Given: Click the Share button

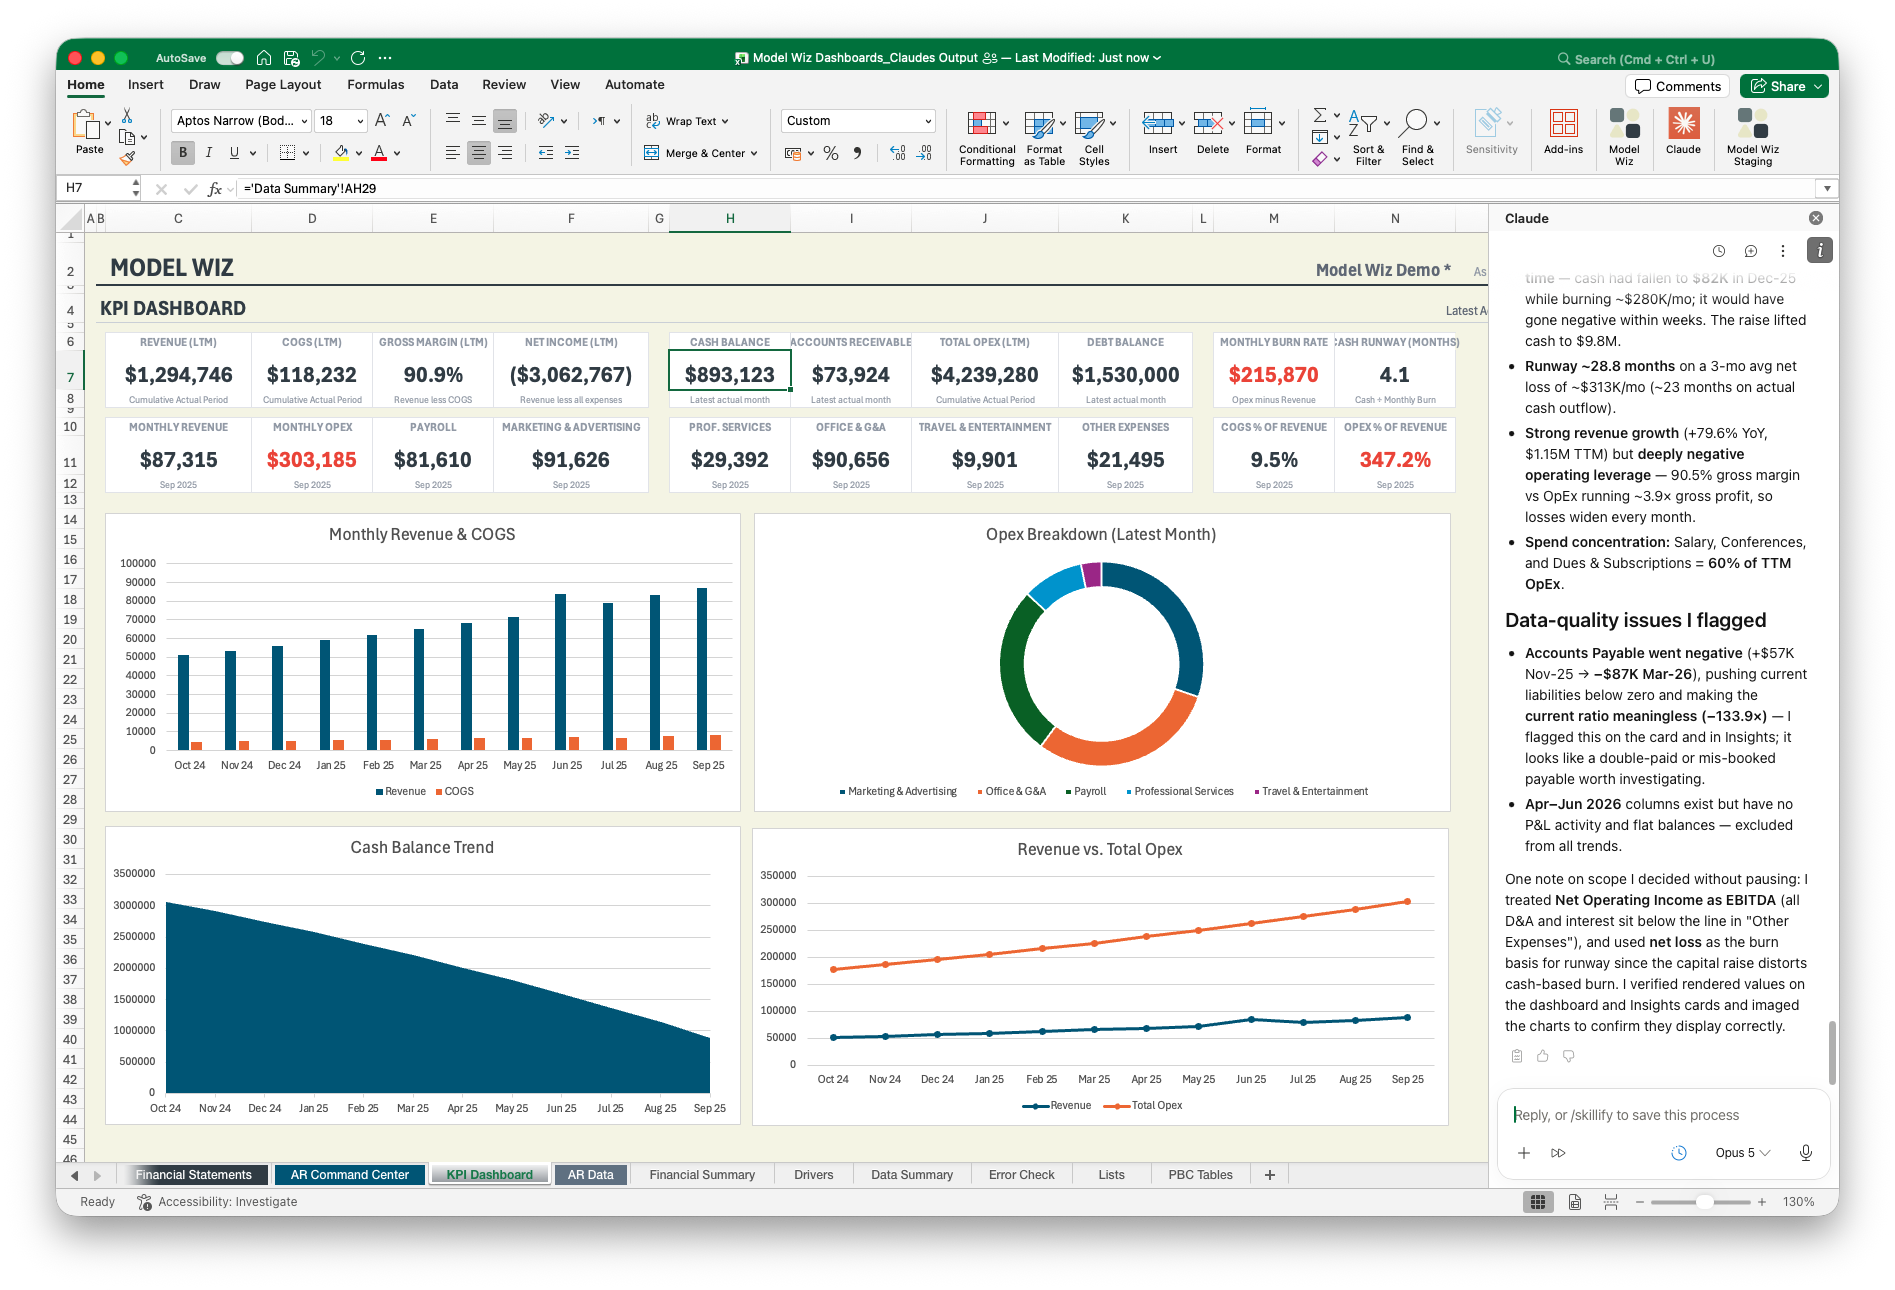Looking at the screenshot, I should (1784, 86).
